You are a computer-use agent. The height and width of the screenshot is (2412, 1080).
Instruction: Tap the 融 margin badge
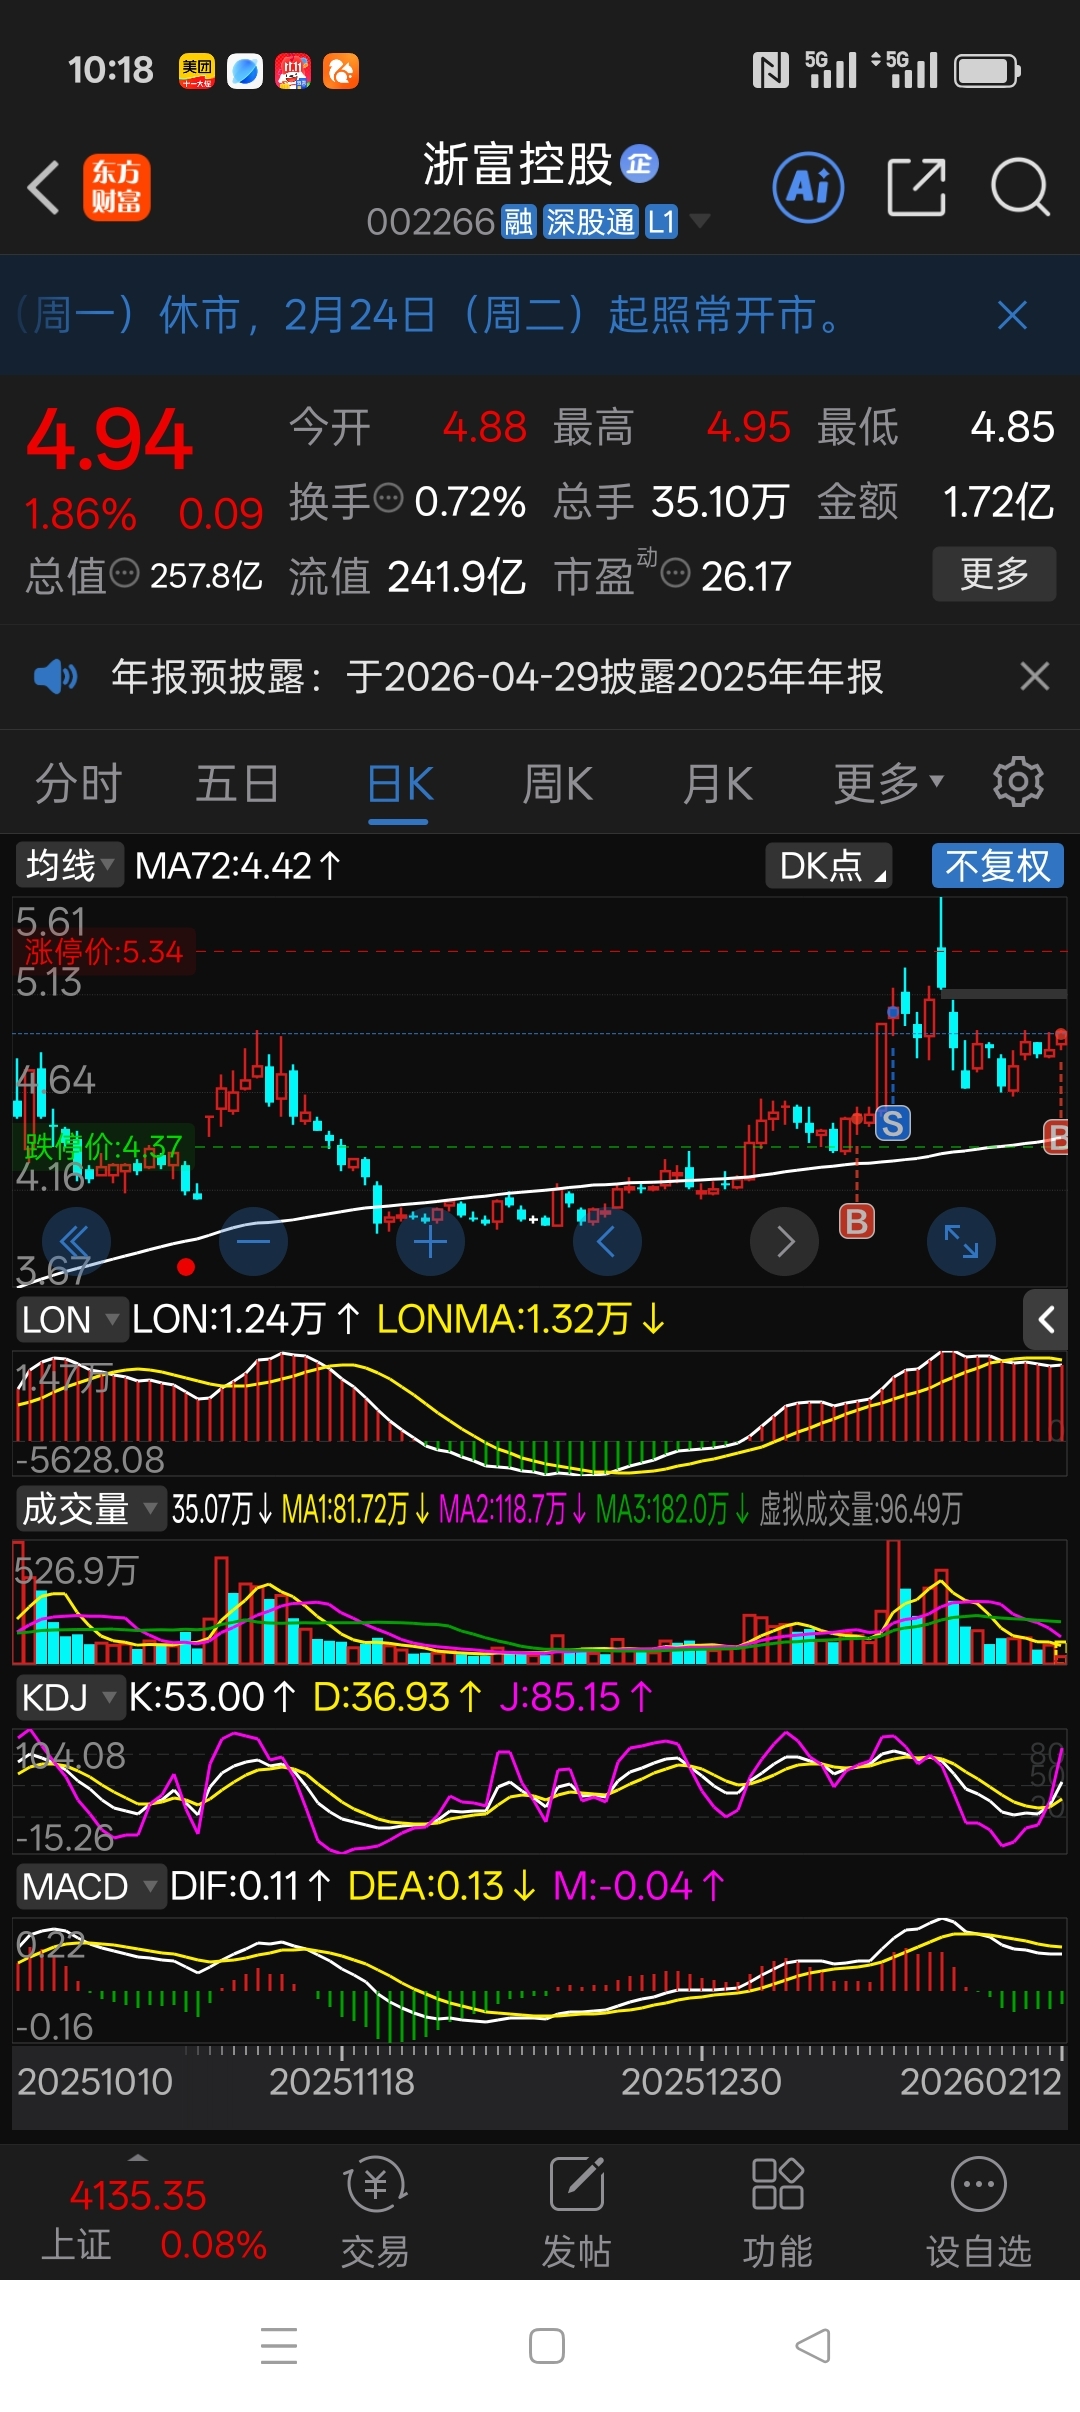tap(519, 221)
